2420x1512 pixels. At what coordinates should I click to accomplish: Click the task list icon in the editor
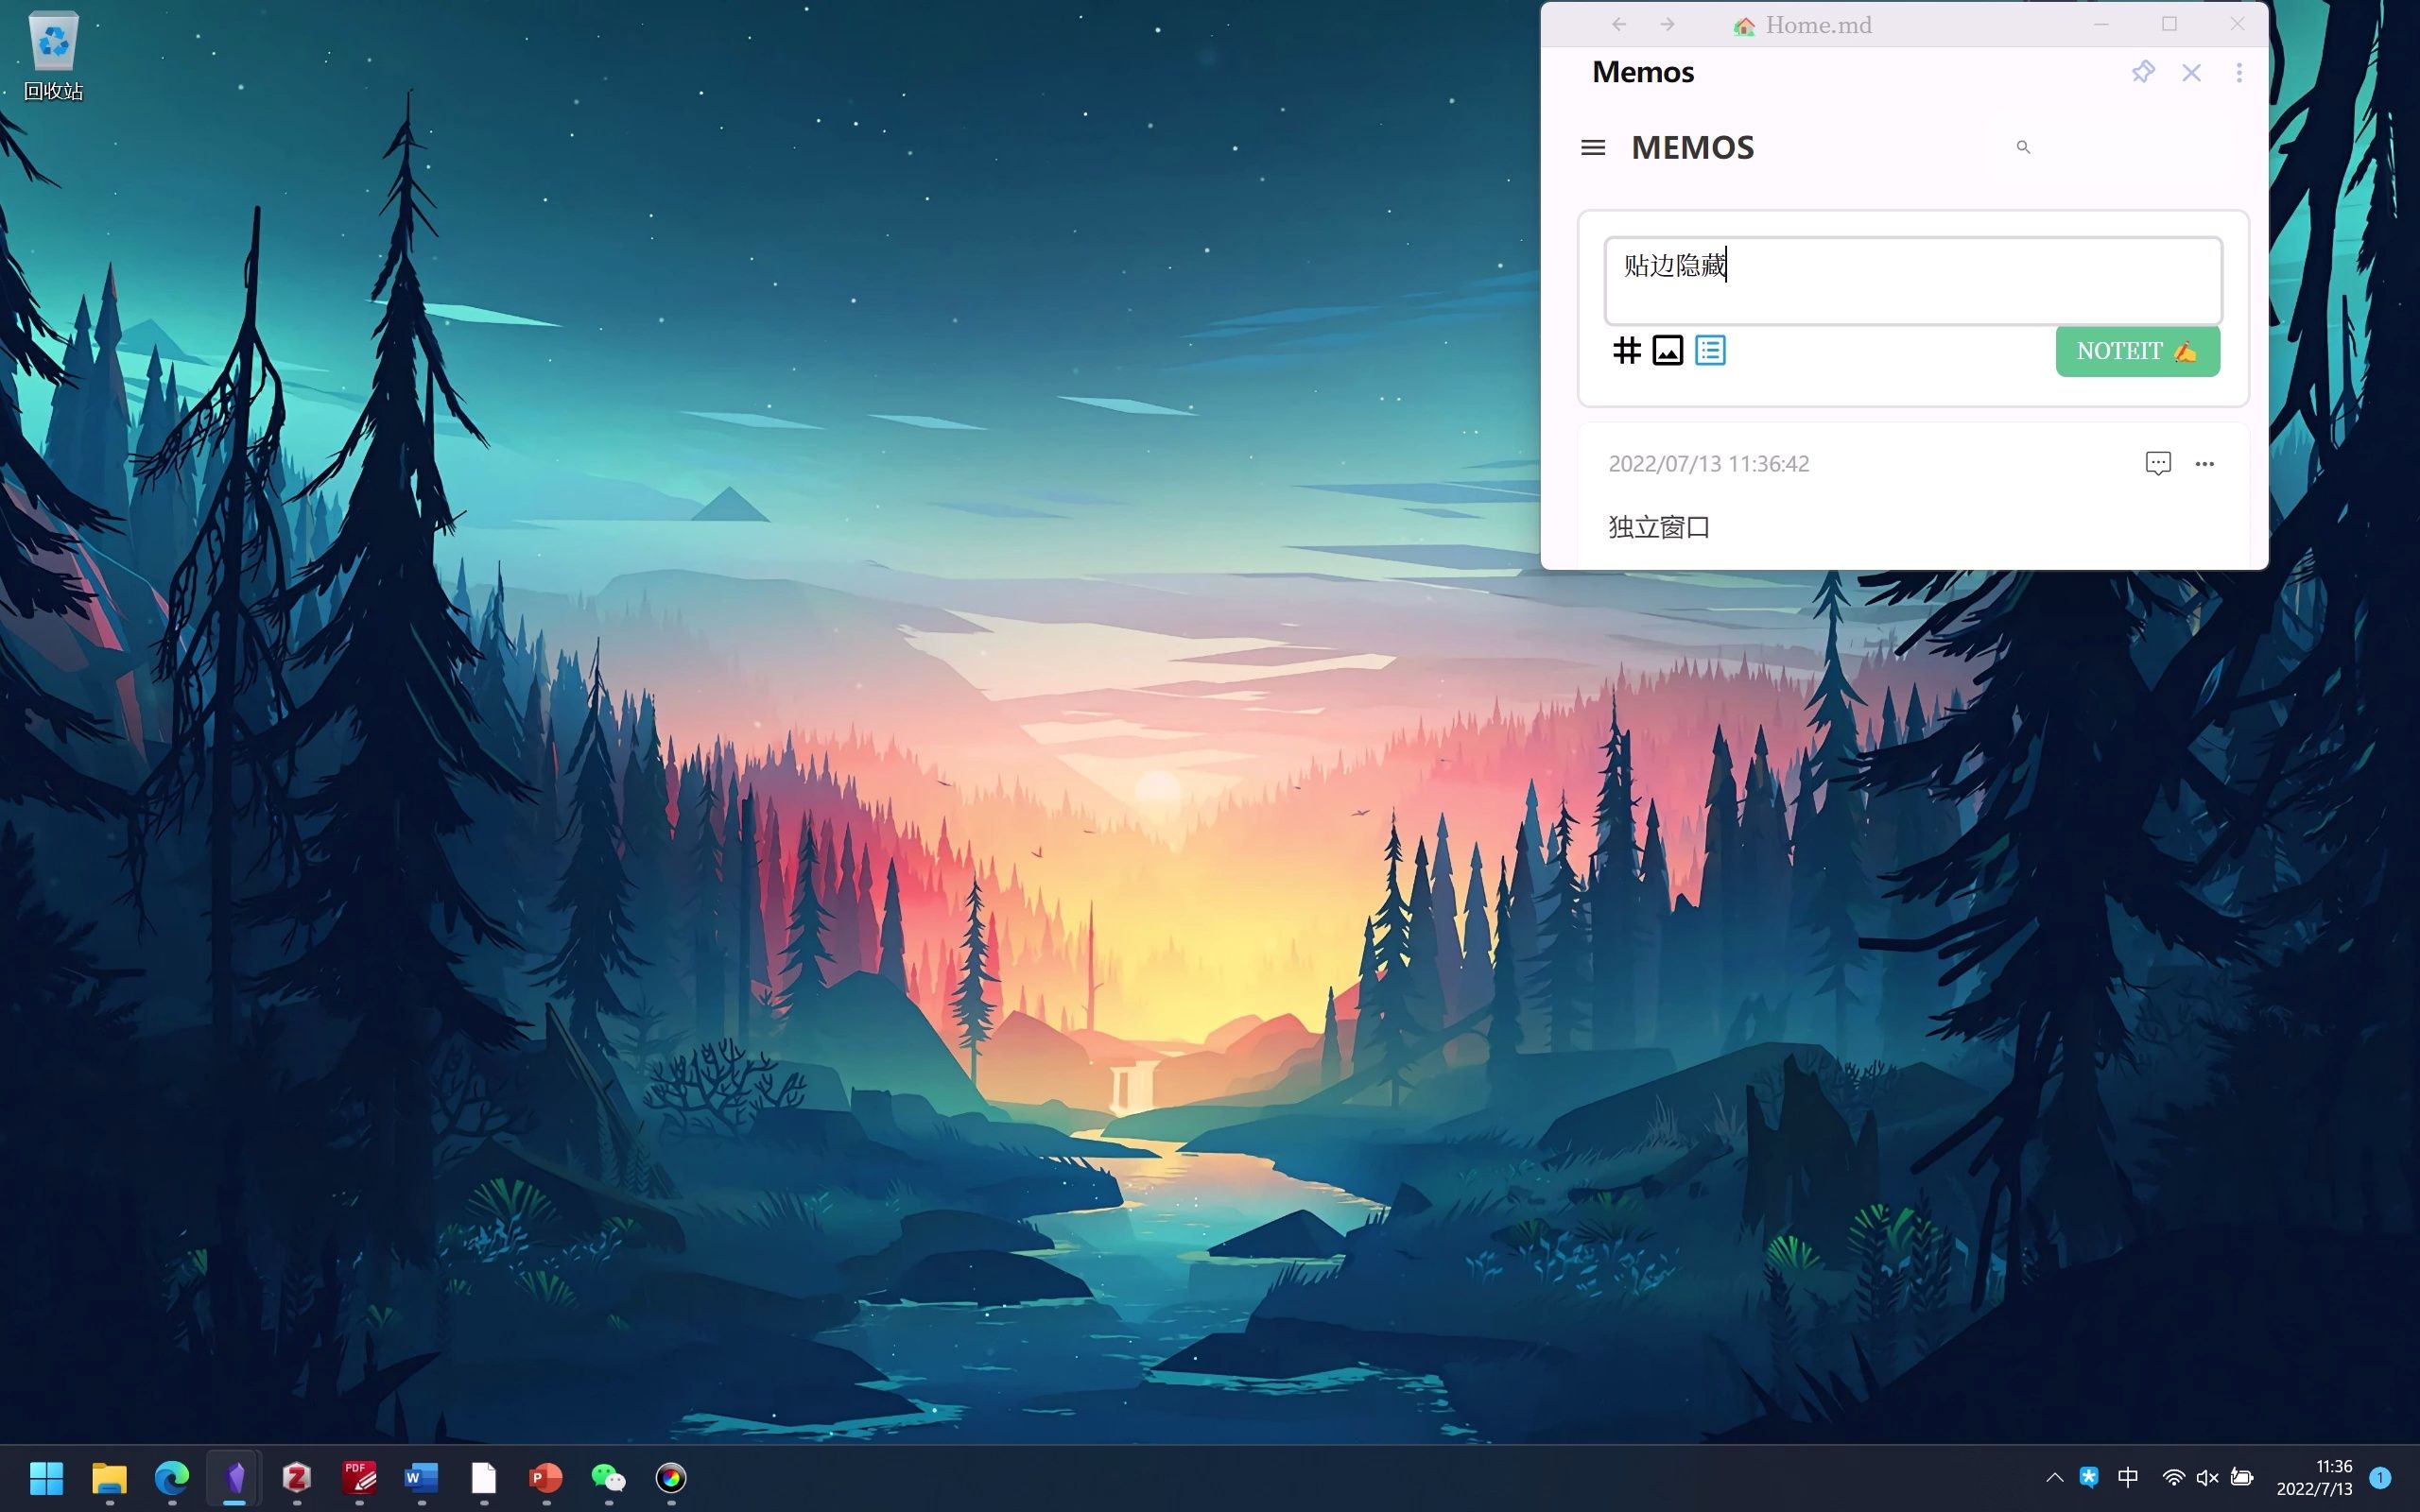1710,351
